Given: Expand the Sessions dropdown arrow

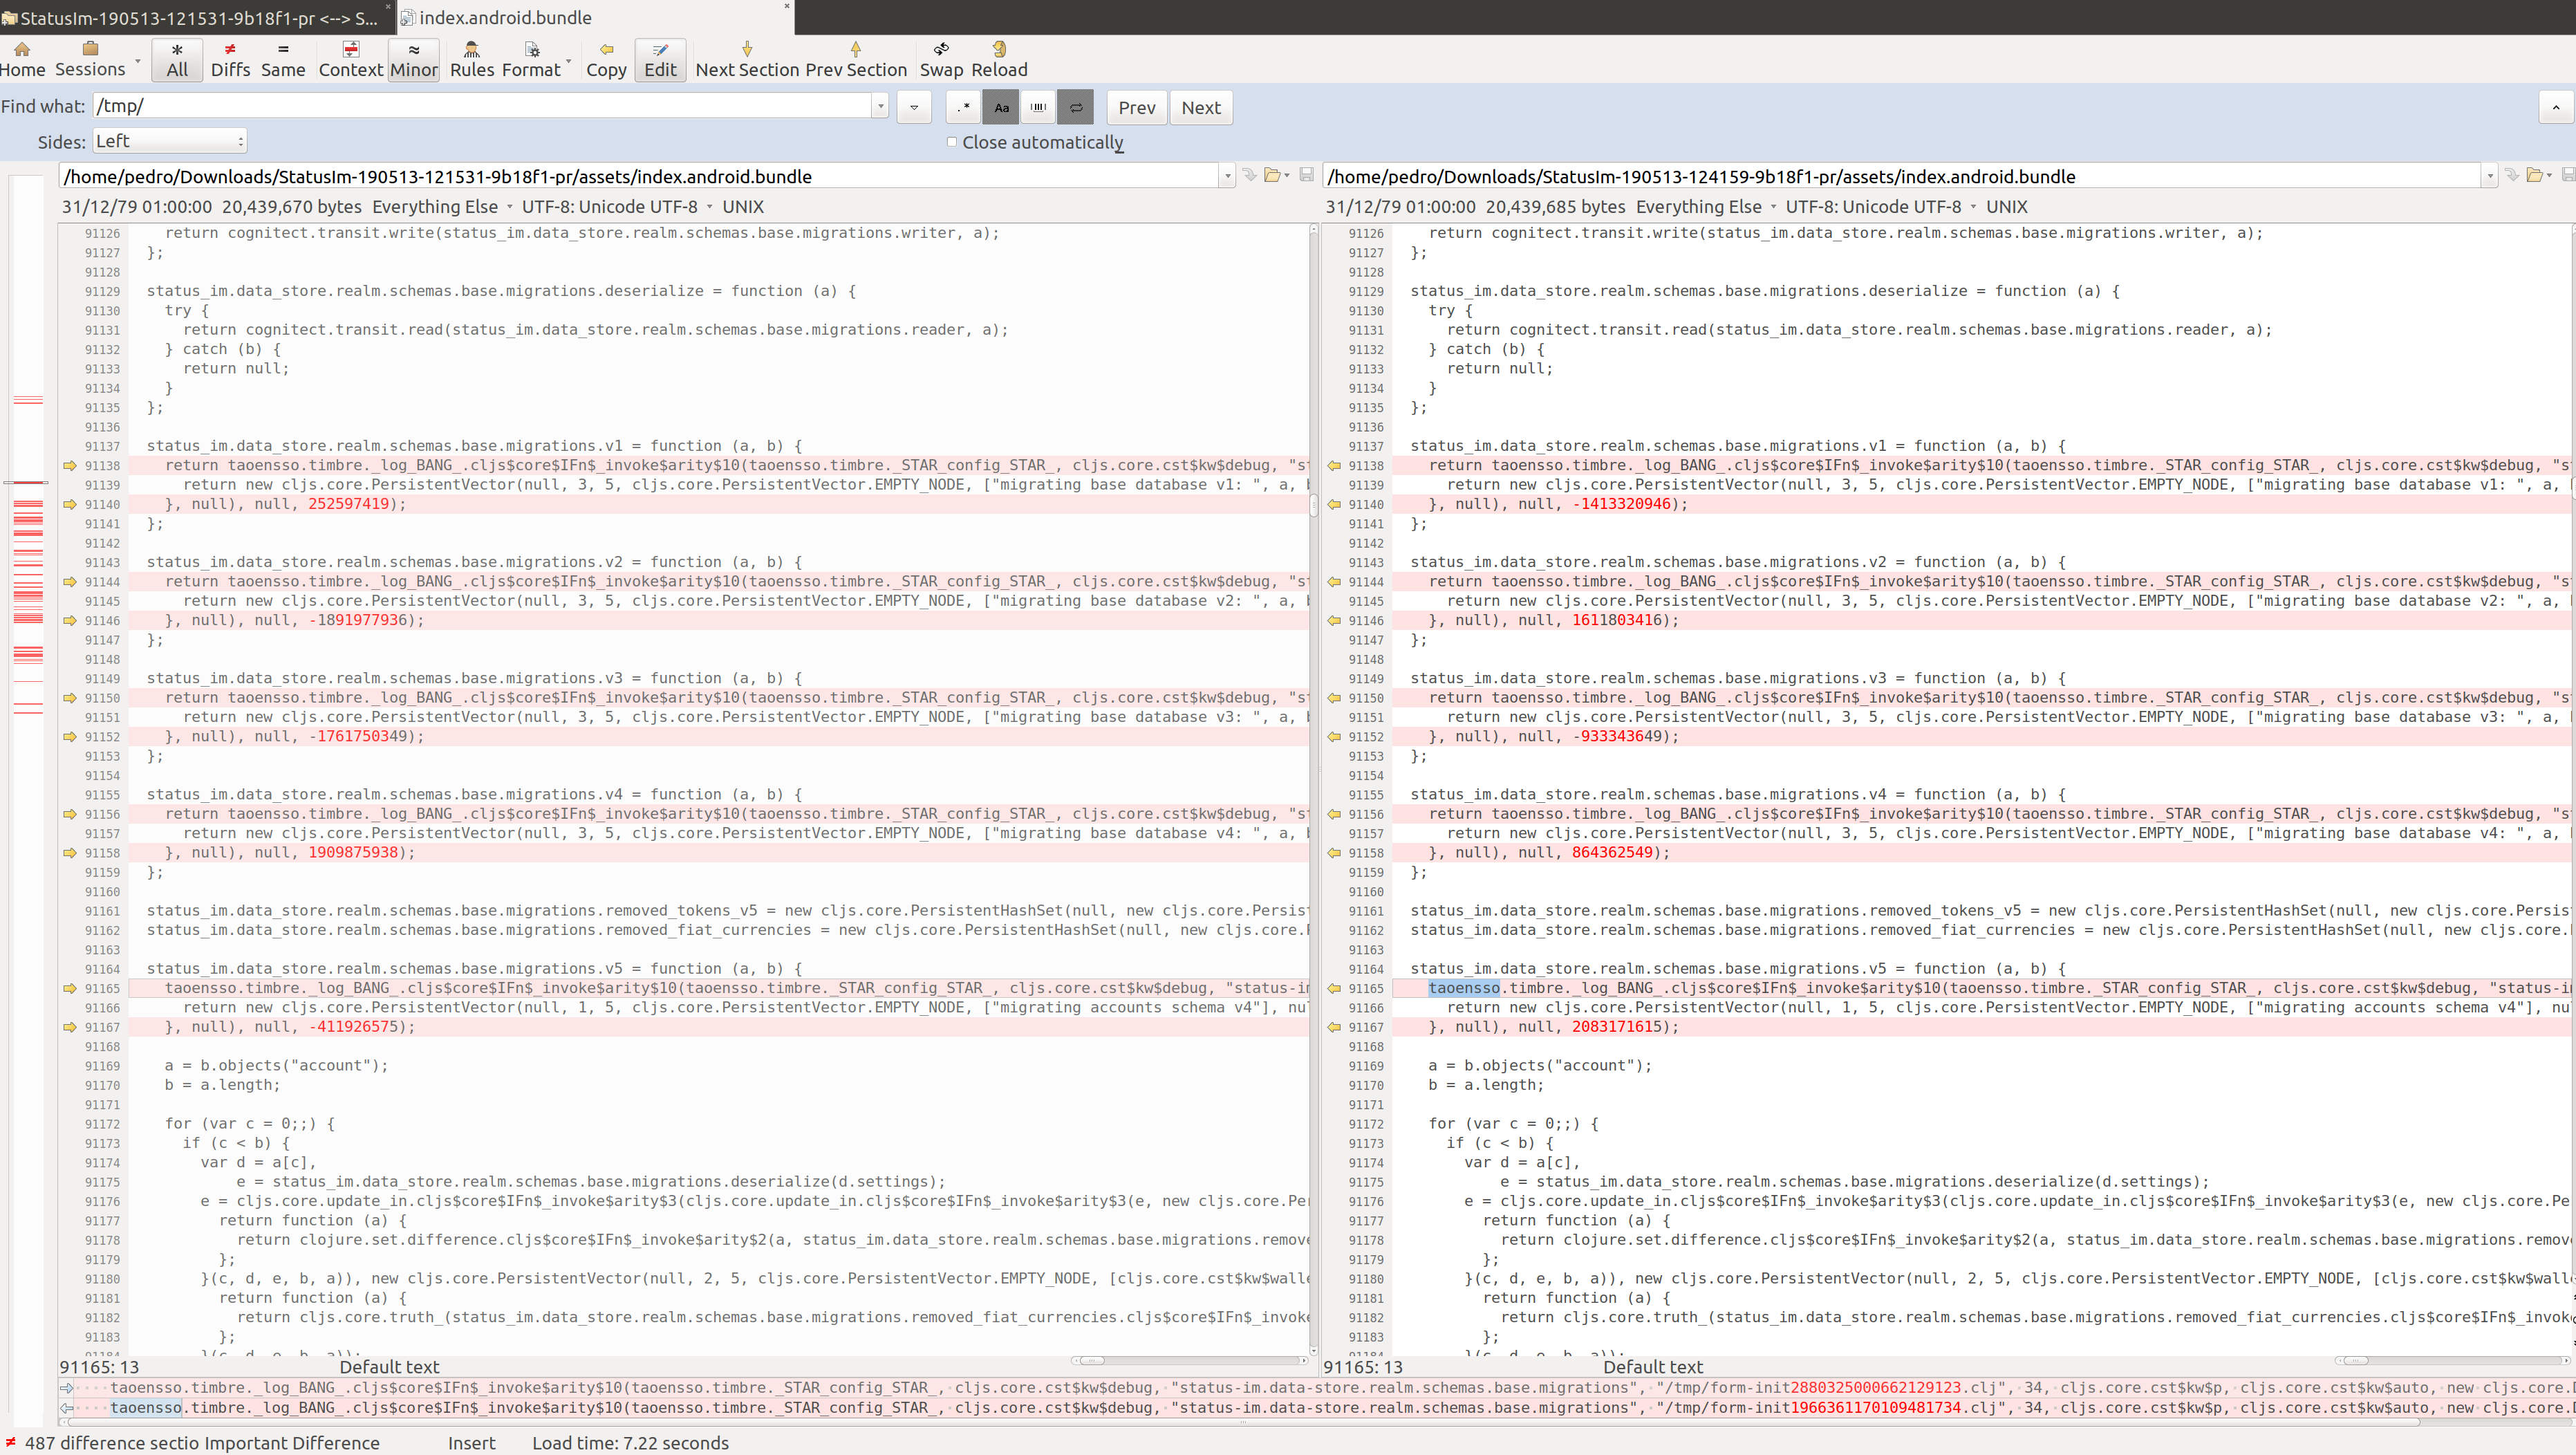Looking at the screenshot, I should coord(138,61).
